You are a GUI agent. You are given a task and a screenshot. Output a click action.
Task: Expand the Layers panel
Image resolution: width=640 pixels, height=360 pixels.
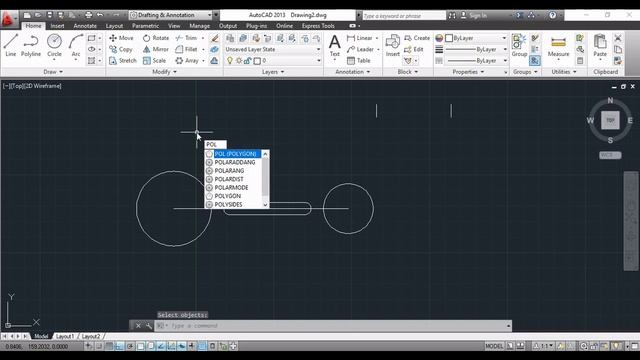(x=273, y=72)
